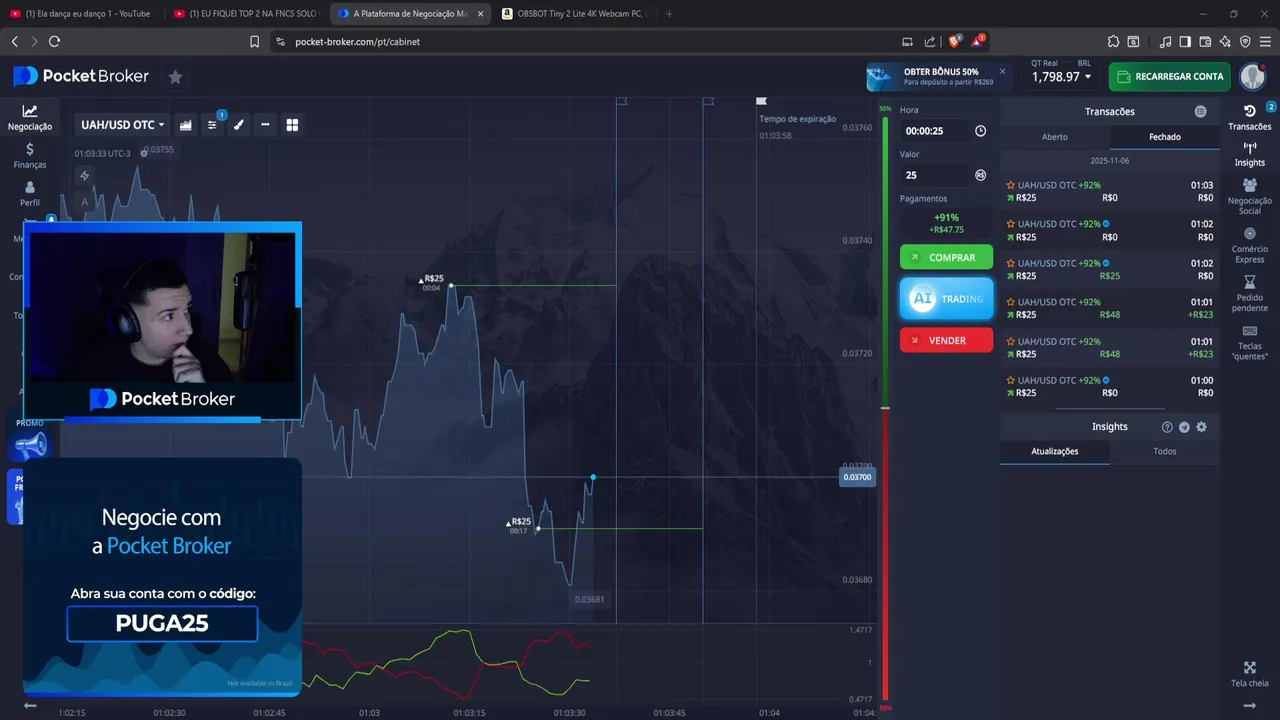Open Comércio Express panel
Image resolution: width=1280 pixels, height=720 pixels.
pos(1249,246)
